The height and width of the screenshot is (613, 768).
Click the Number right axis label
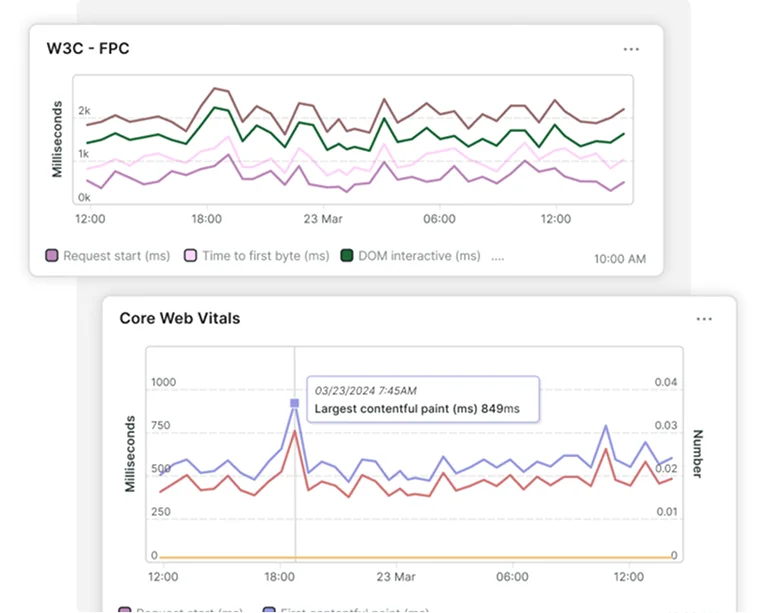click(x=698, y=455)
